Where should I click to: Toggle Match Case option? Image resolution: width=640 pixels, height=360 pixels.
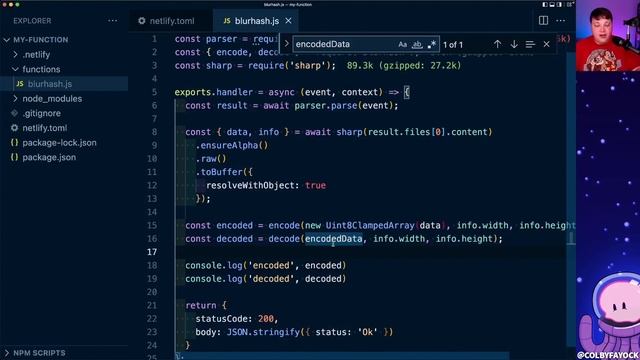click(402, 44)
